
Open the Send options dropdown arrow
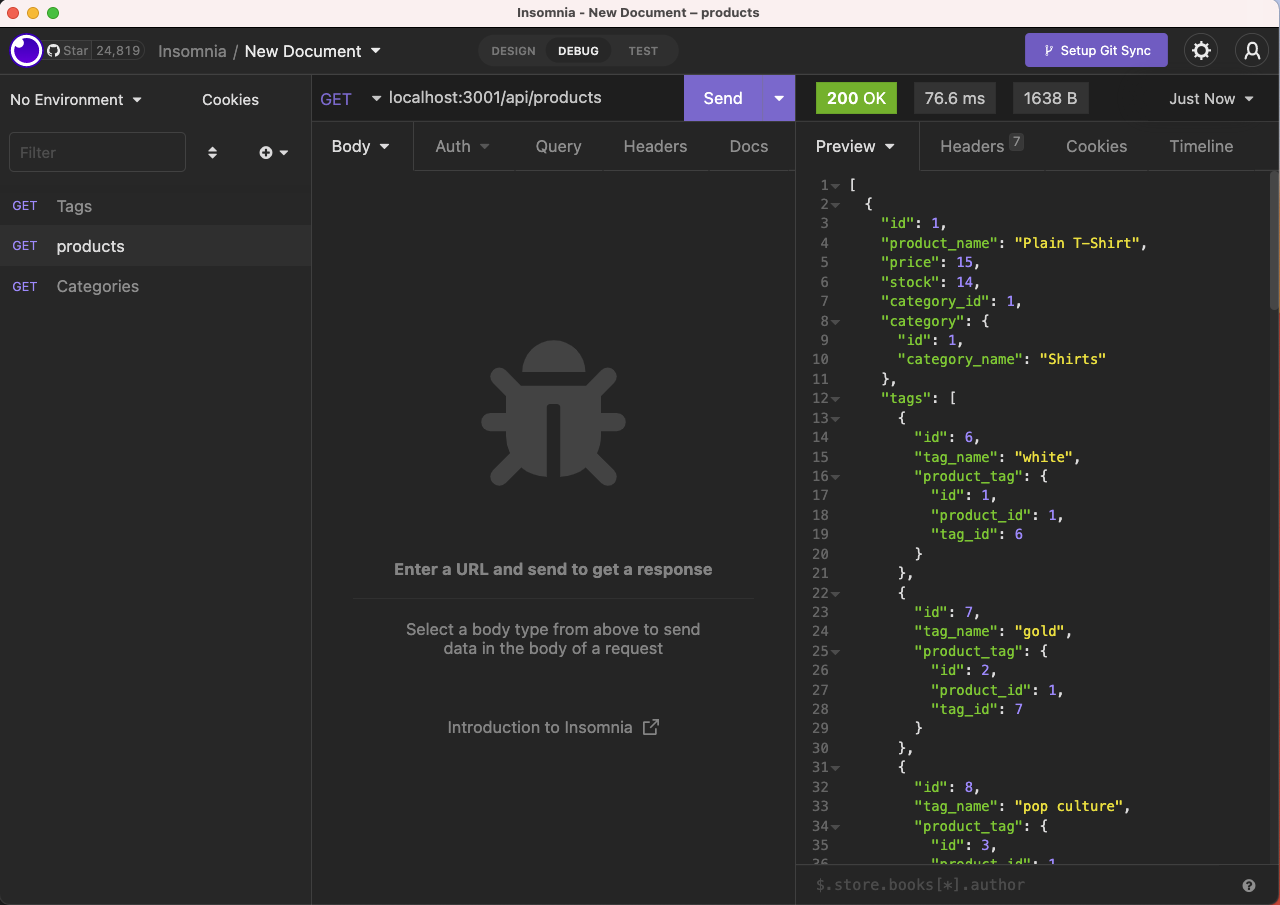(778, 98)
